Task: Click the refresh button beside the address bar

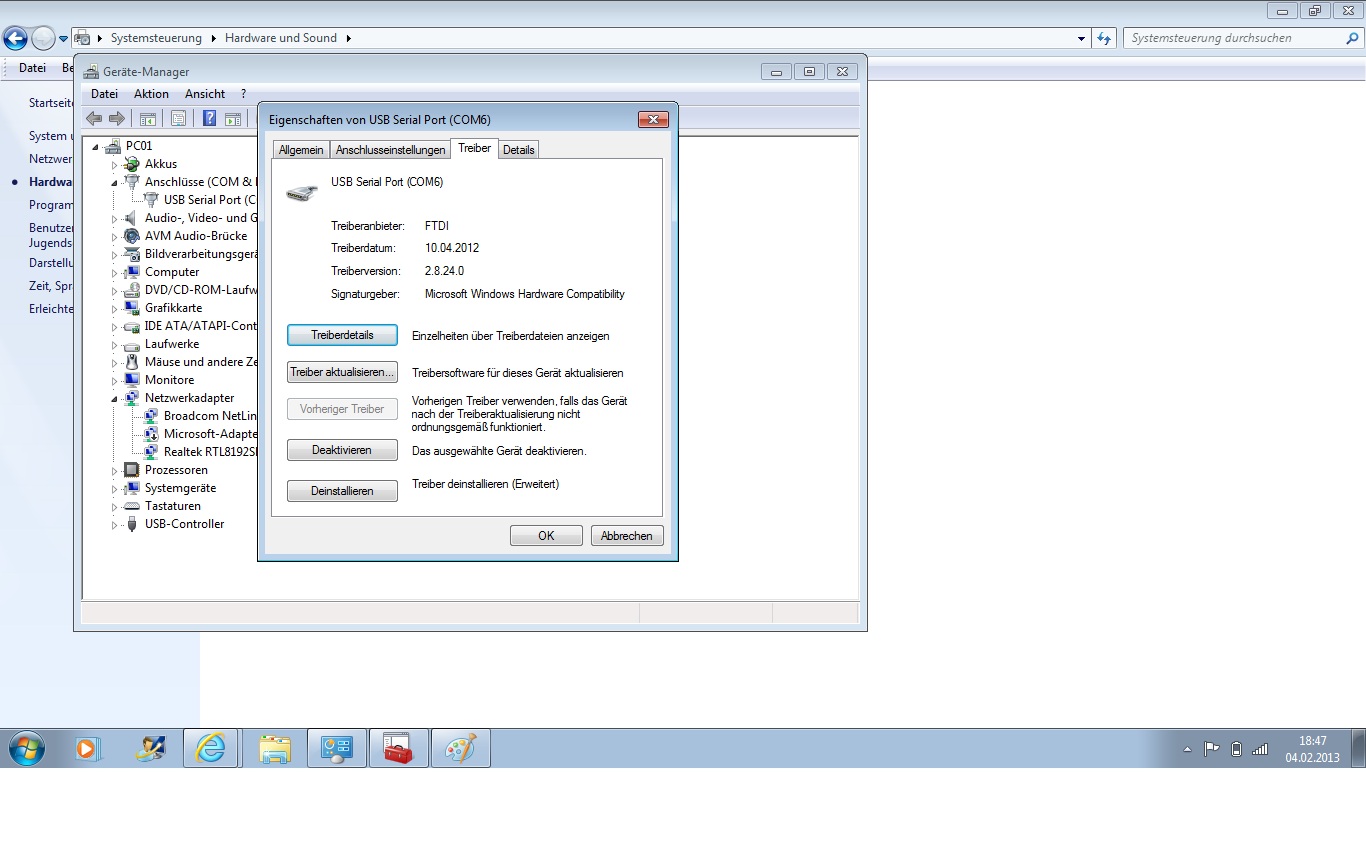Action: pyautogui.click(x=1104, y=38)
